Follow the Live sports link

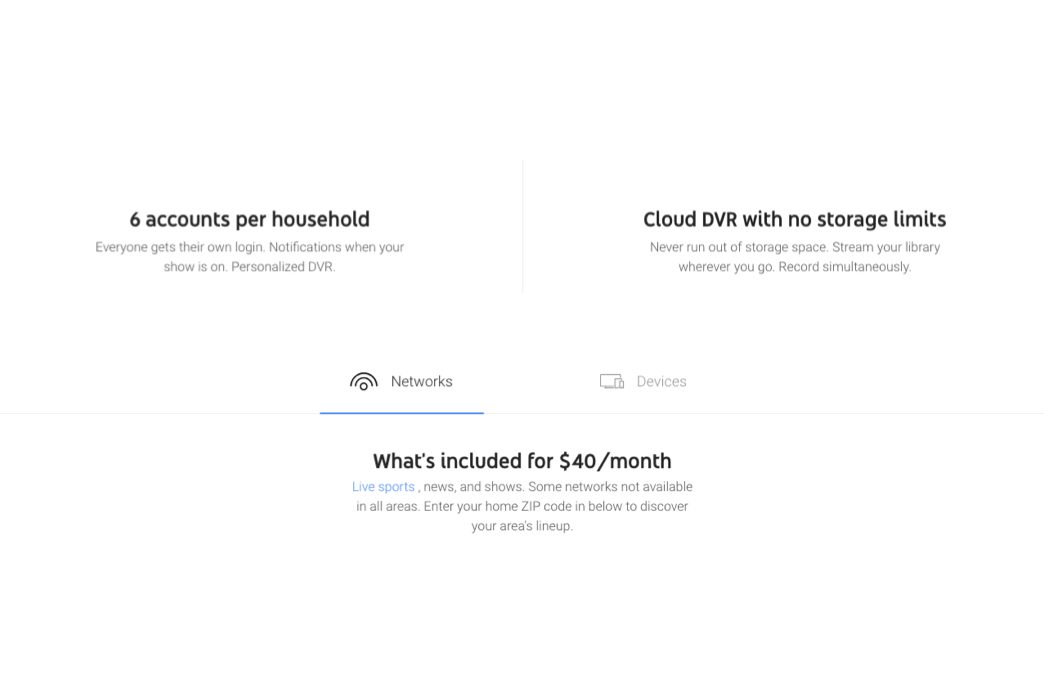(x=383, y=487)
